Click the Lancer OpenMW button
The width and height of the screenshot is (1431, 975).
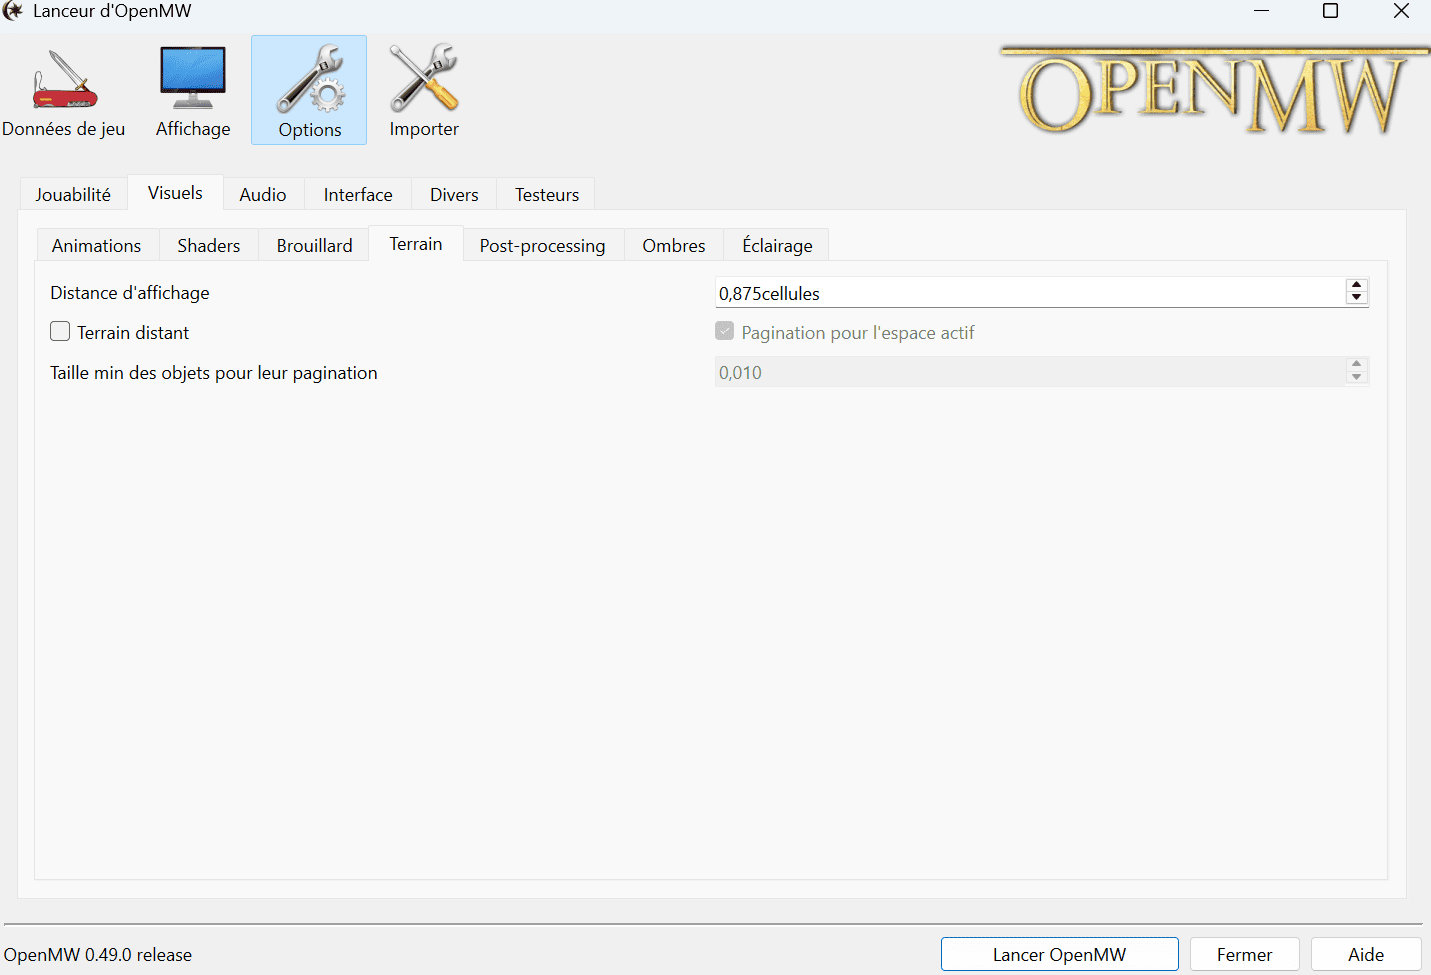click(x=1059, y=954)
